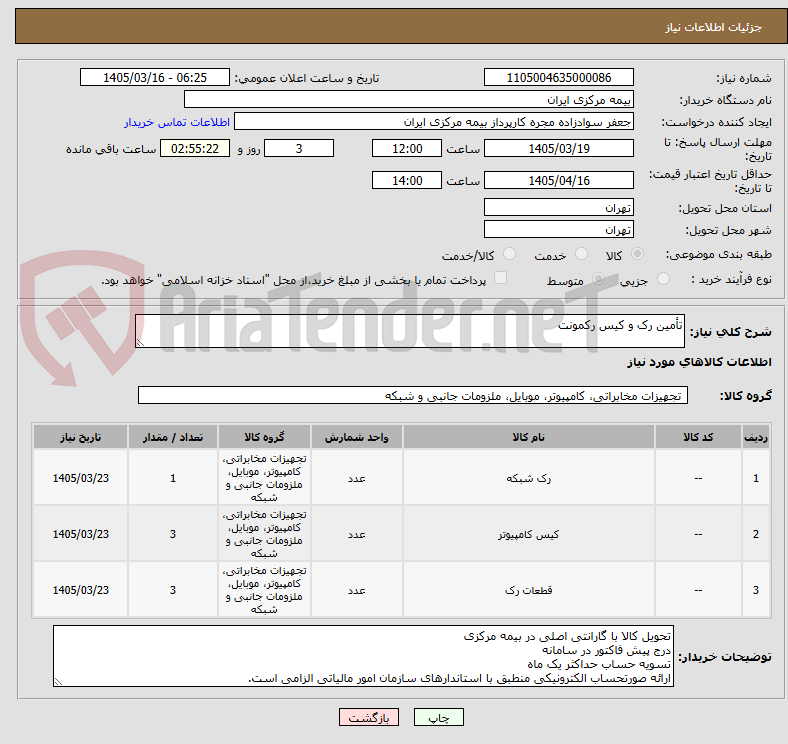Click the delivery province field تهران
Image resolution: width=788 pixels, height=744 pixels.
(559, 207)
